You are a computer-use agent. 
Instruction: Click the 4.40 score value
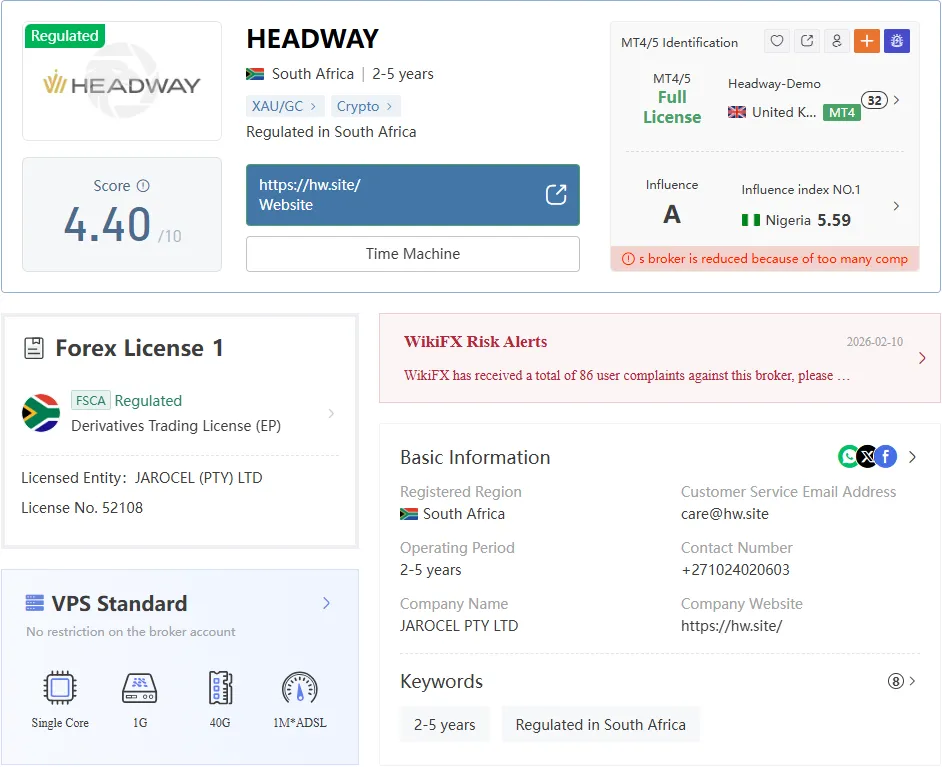click(x=108, y=225)
